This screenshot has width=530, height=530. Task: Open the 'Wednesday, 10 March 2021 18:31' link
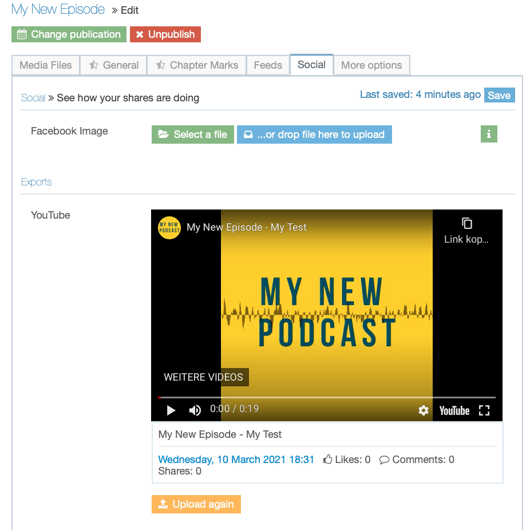[236, 459]
